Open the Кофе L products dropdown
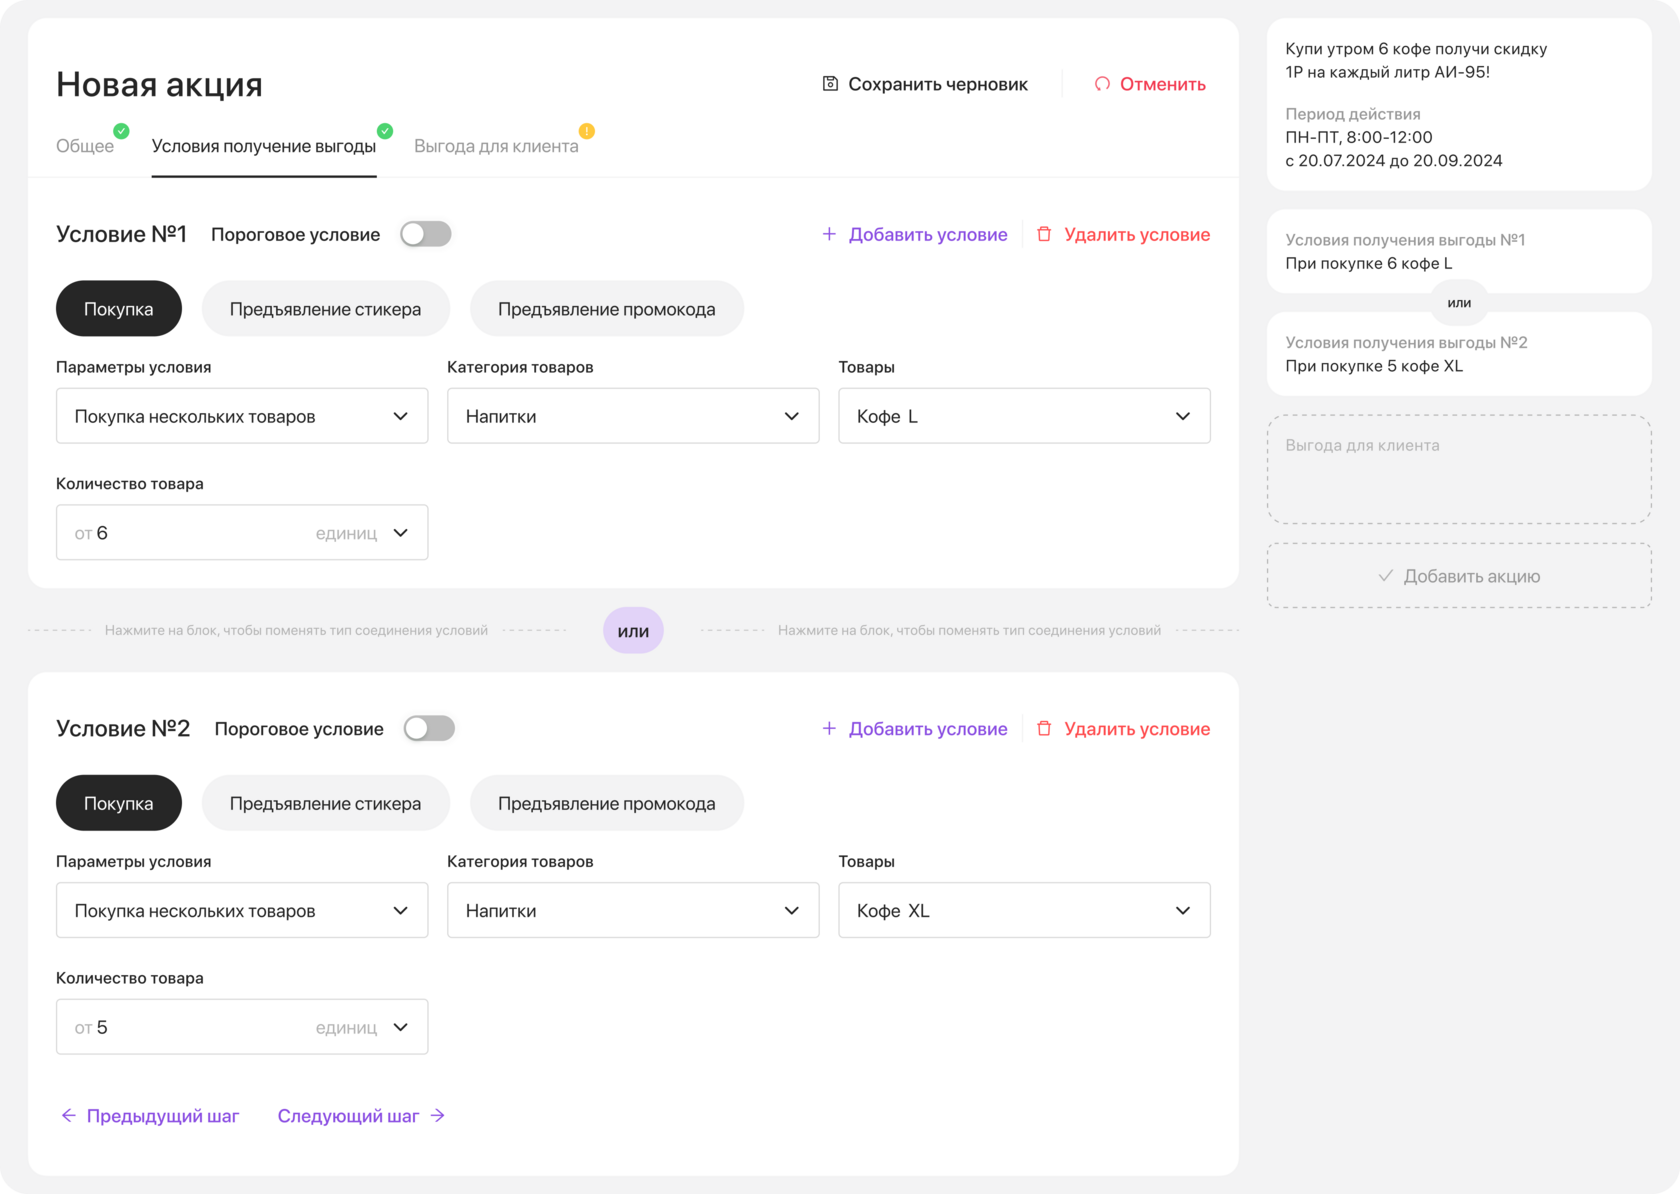Viewport: 1680px width, 1194px height. (x=1024, y=416)
